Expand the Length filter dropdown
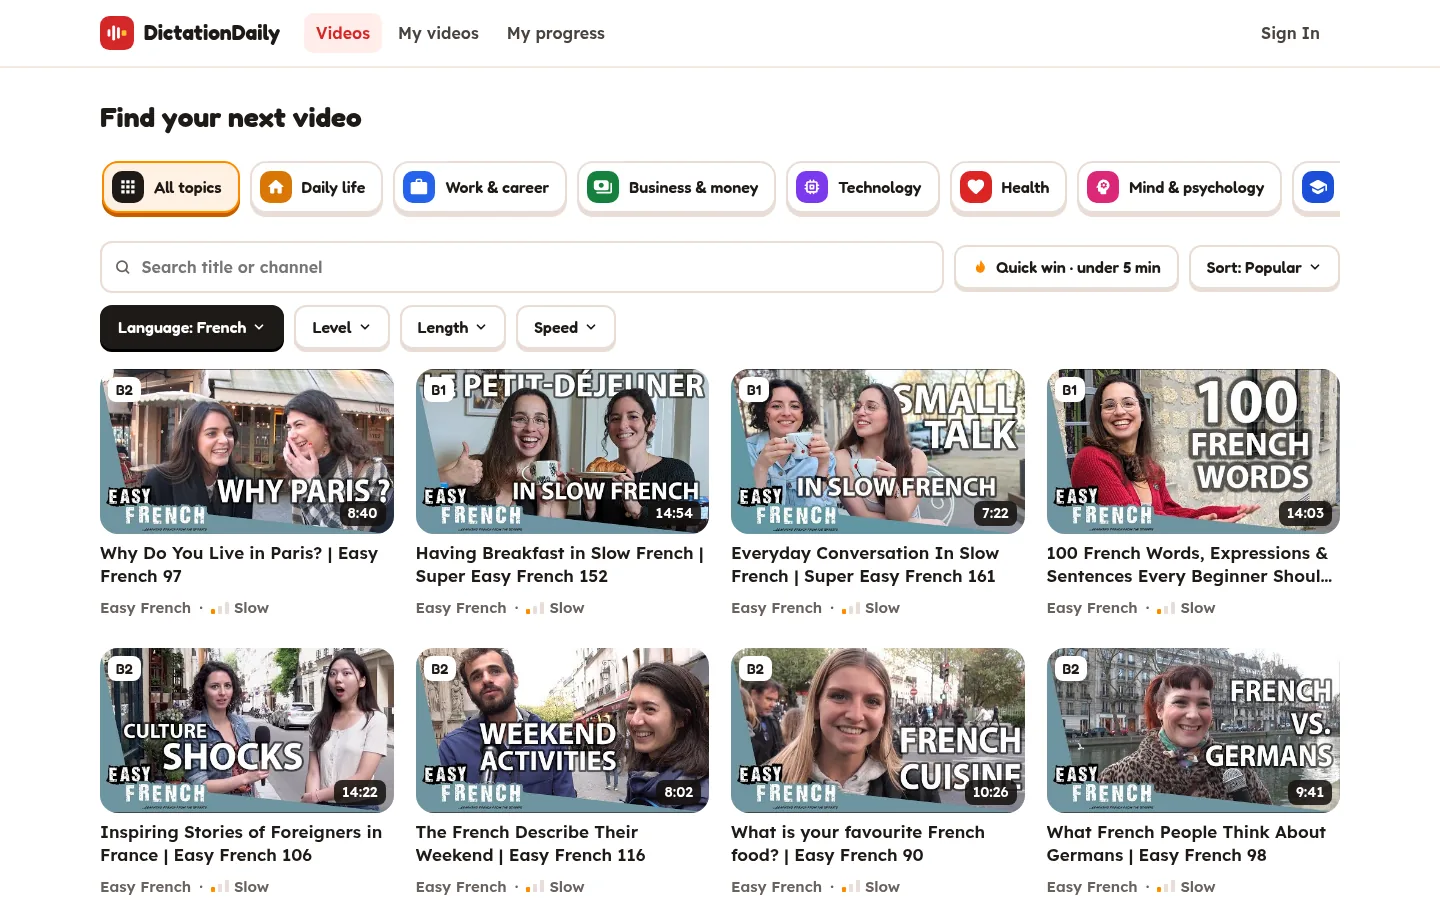Image resolution: width=1440 pixels, height=900 pixels. point(452,328)
